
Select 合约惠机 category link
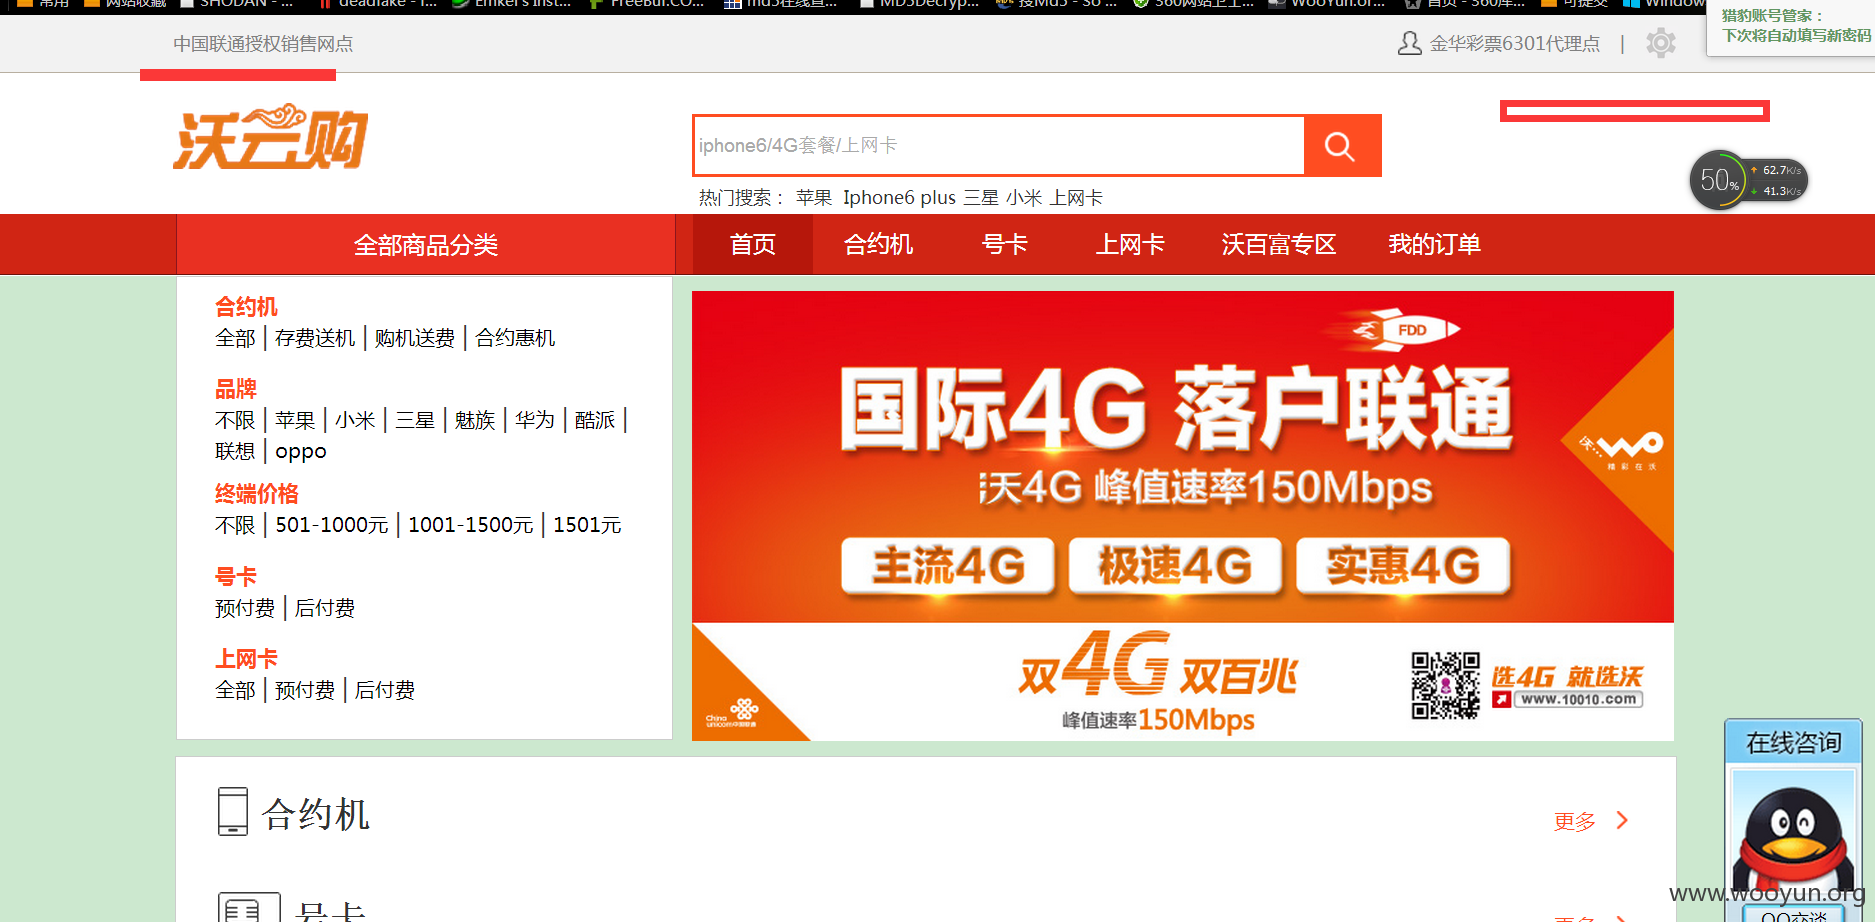[515, 338]
